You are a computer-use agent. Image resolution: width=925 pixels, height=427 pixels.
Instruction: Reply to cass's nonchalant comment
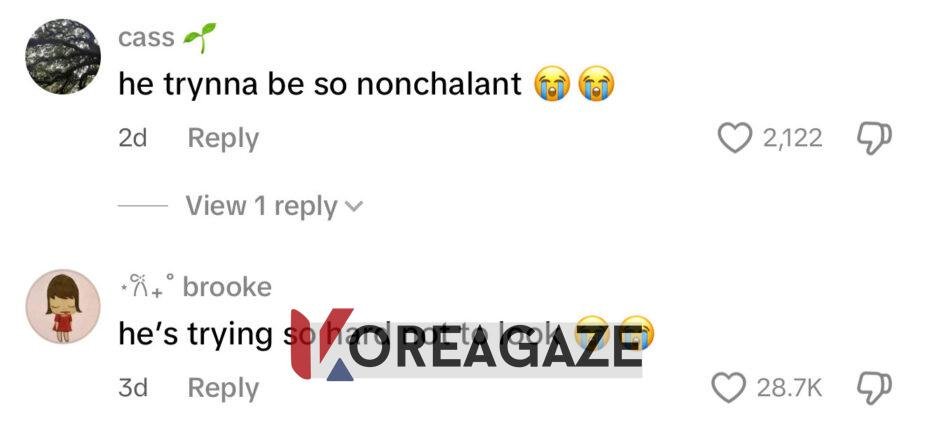click(x=223, y=139)
